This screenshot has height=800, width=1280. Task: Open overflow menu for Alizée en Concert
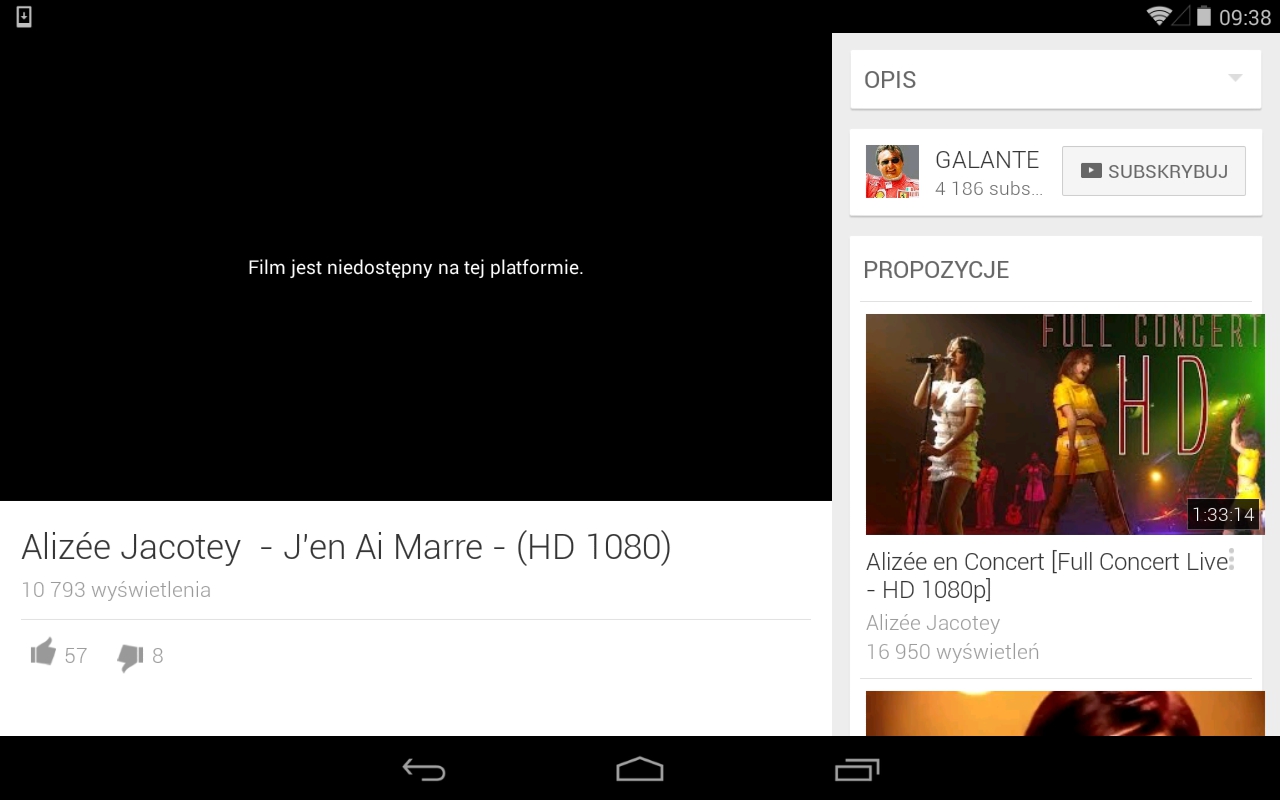tap(1231, 559)
